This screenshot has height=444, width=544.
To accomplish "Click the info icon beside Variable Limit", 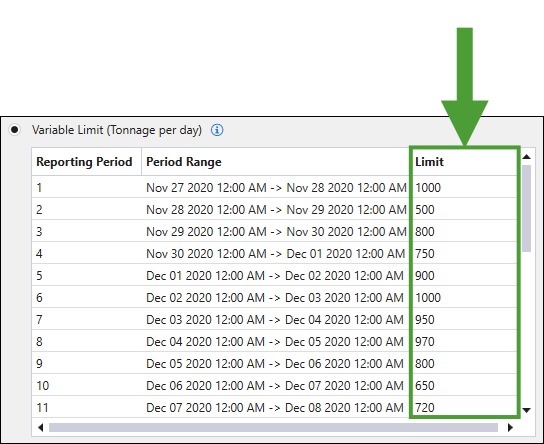I will pos(217,130).
